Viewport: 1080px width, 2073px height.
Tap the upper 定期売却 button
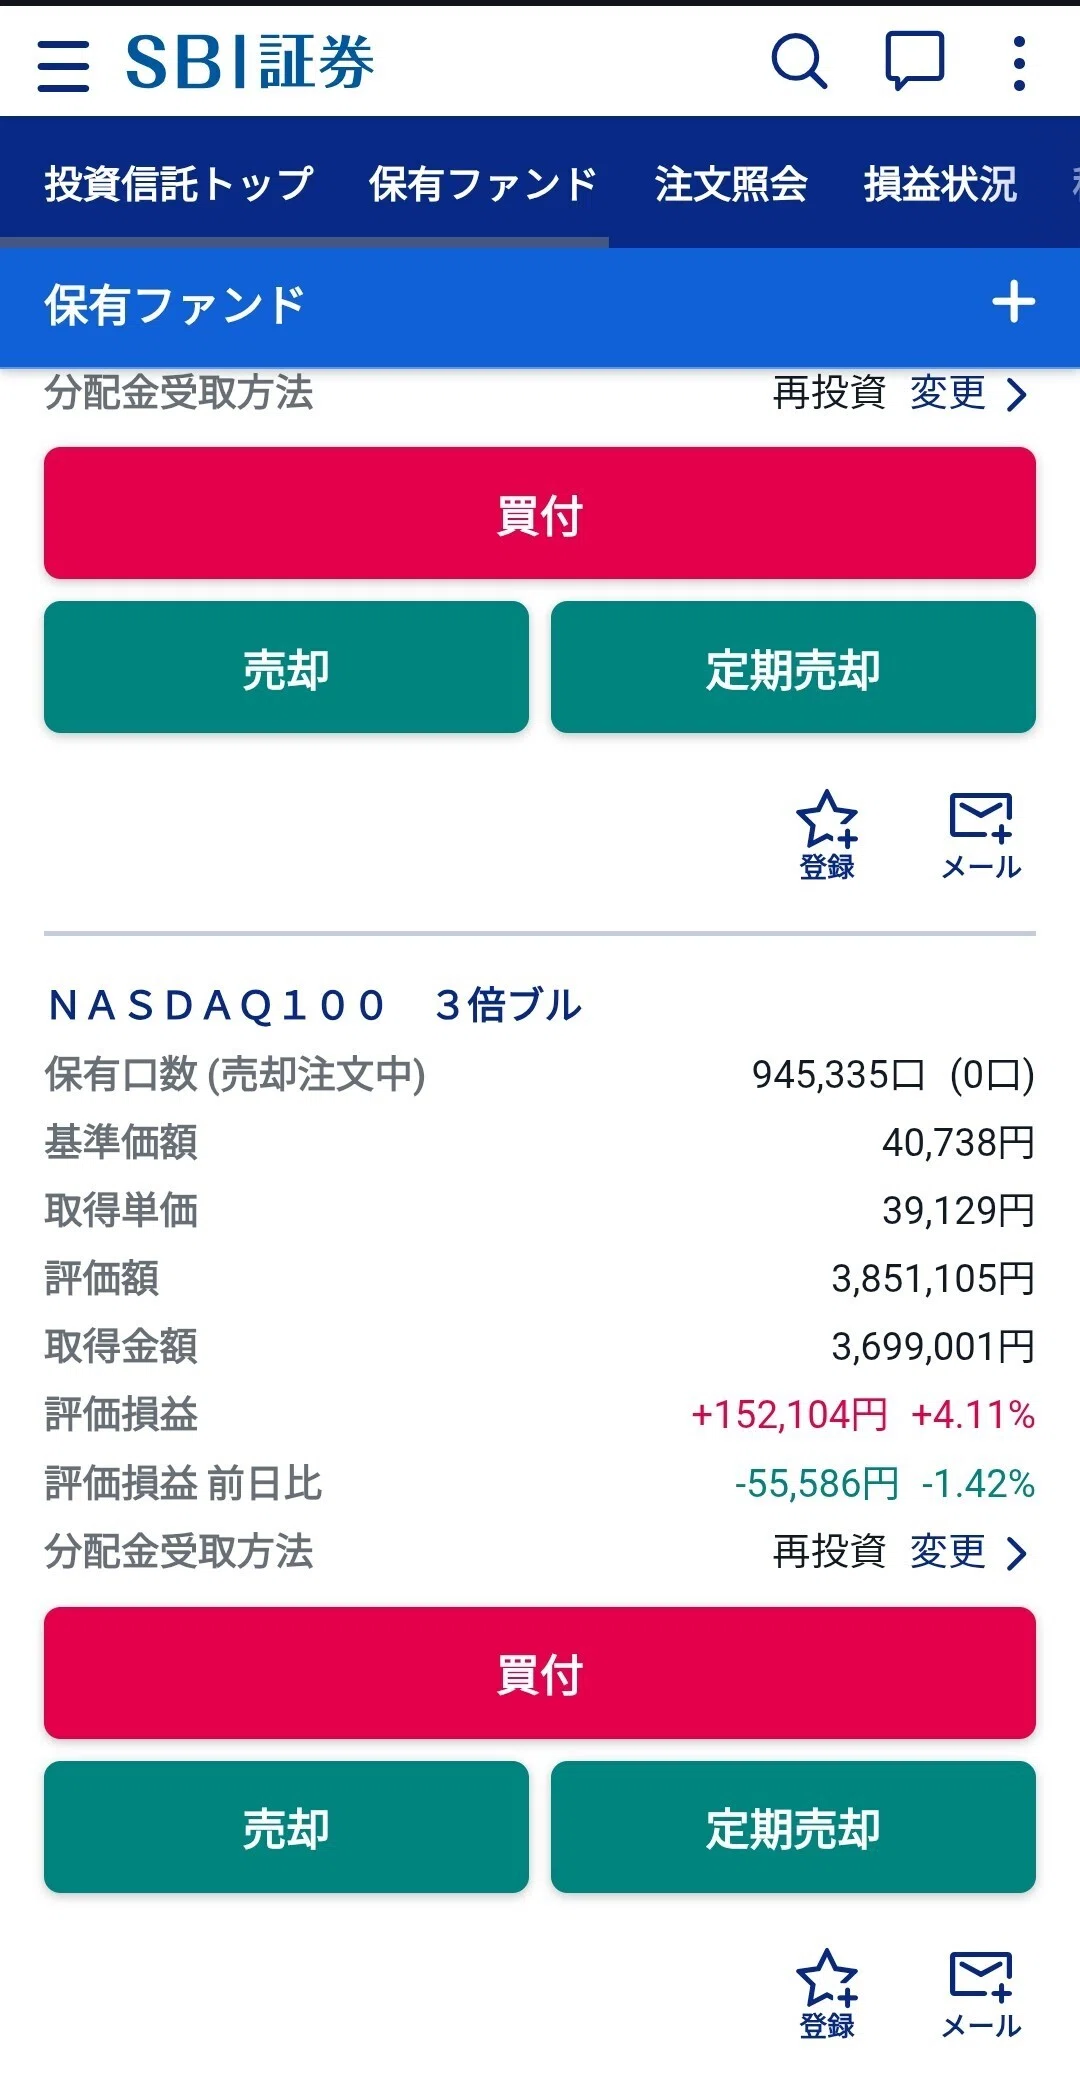click(x=793, y=667)
